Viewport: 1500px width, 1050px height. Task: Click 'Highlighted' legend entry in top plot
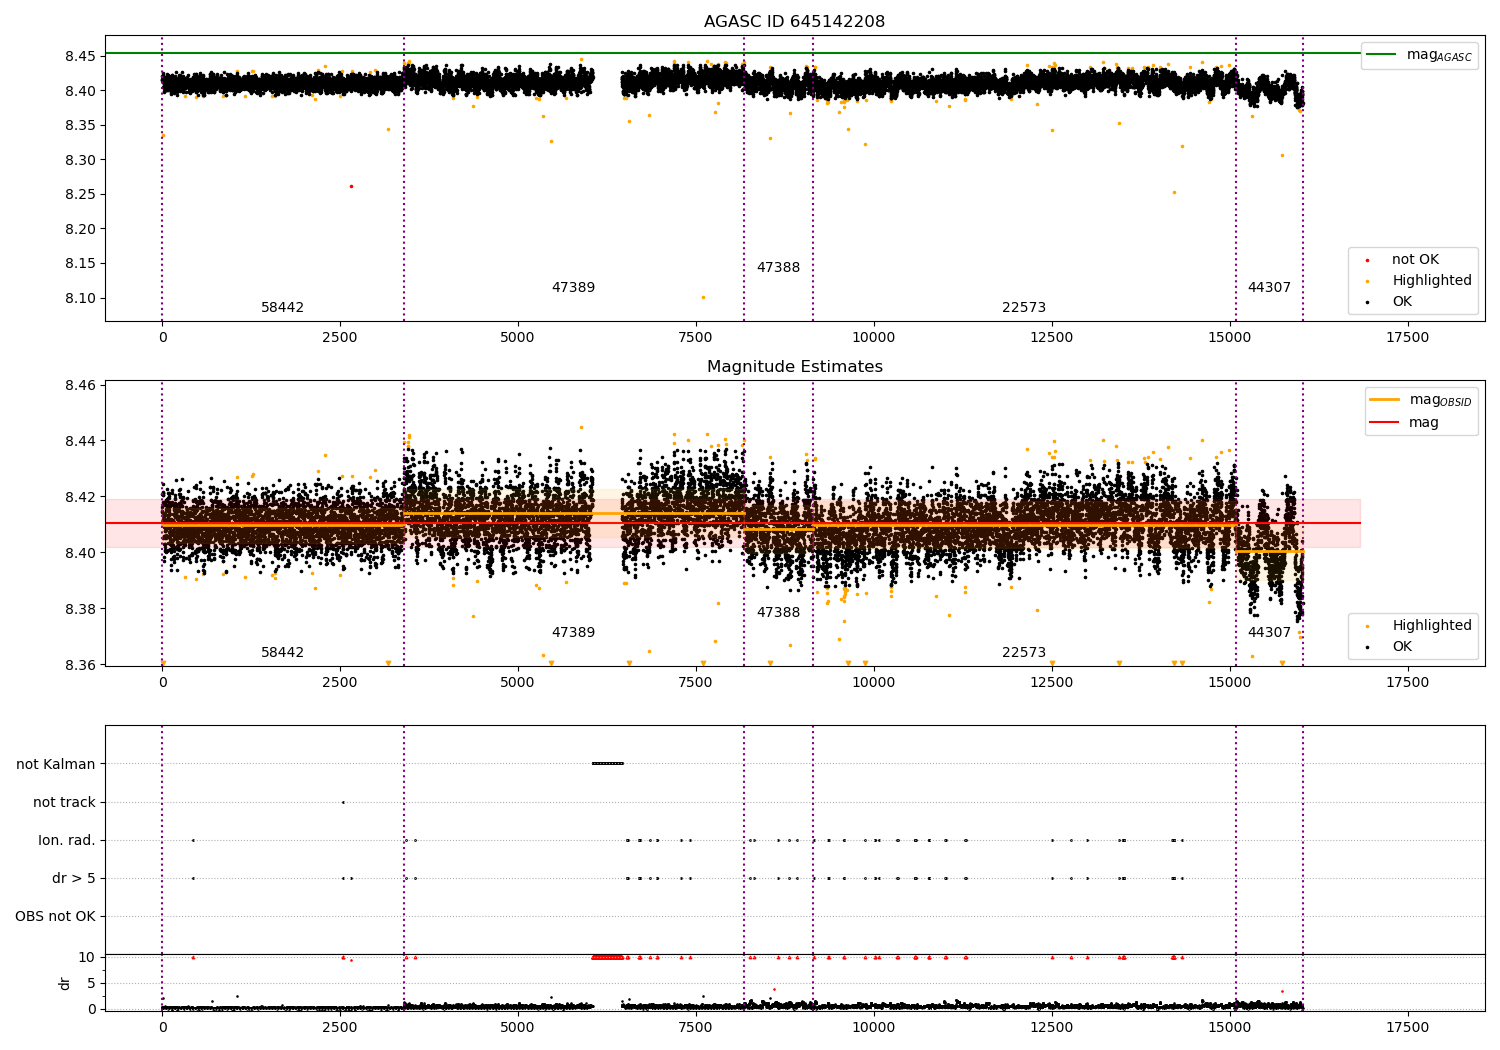click(x=1420, y=281)
